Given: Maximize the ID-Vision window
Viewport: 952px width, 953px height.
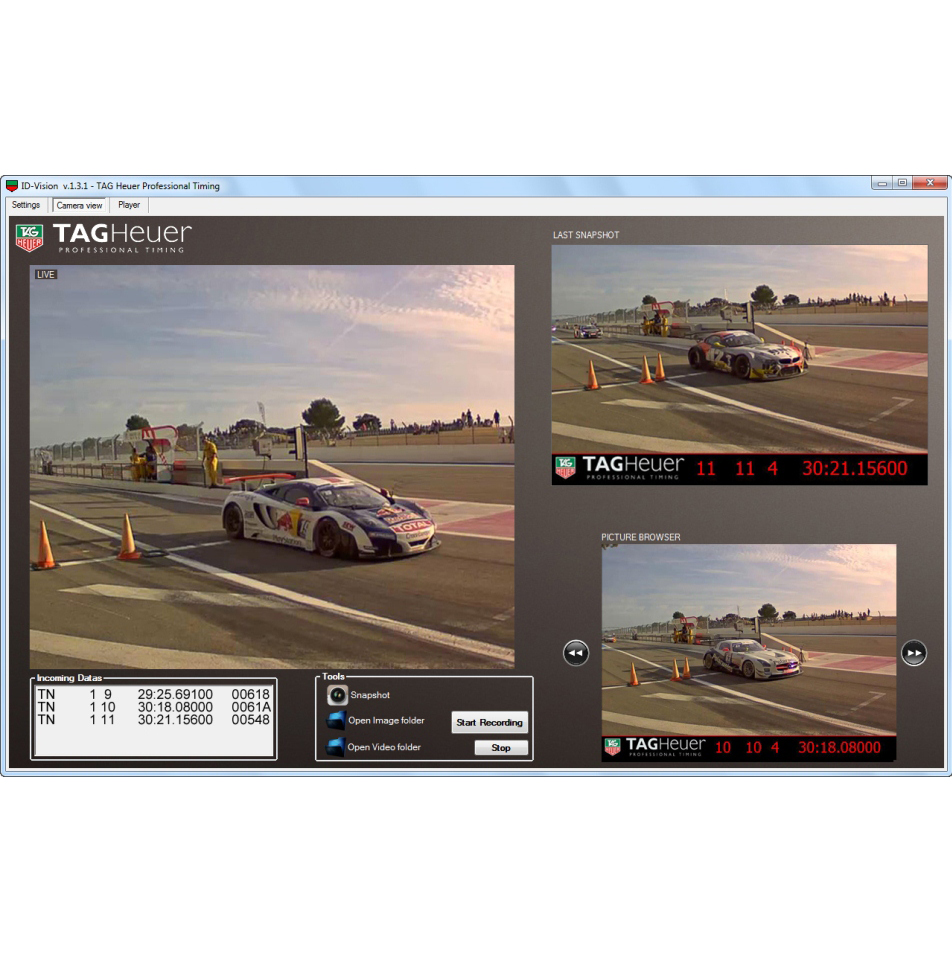Looking at the screenshot, I should coord(902,183).
